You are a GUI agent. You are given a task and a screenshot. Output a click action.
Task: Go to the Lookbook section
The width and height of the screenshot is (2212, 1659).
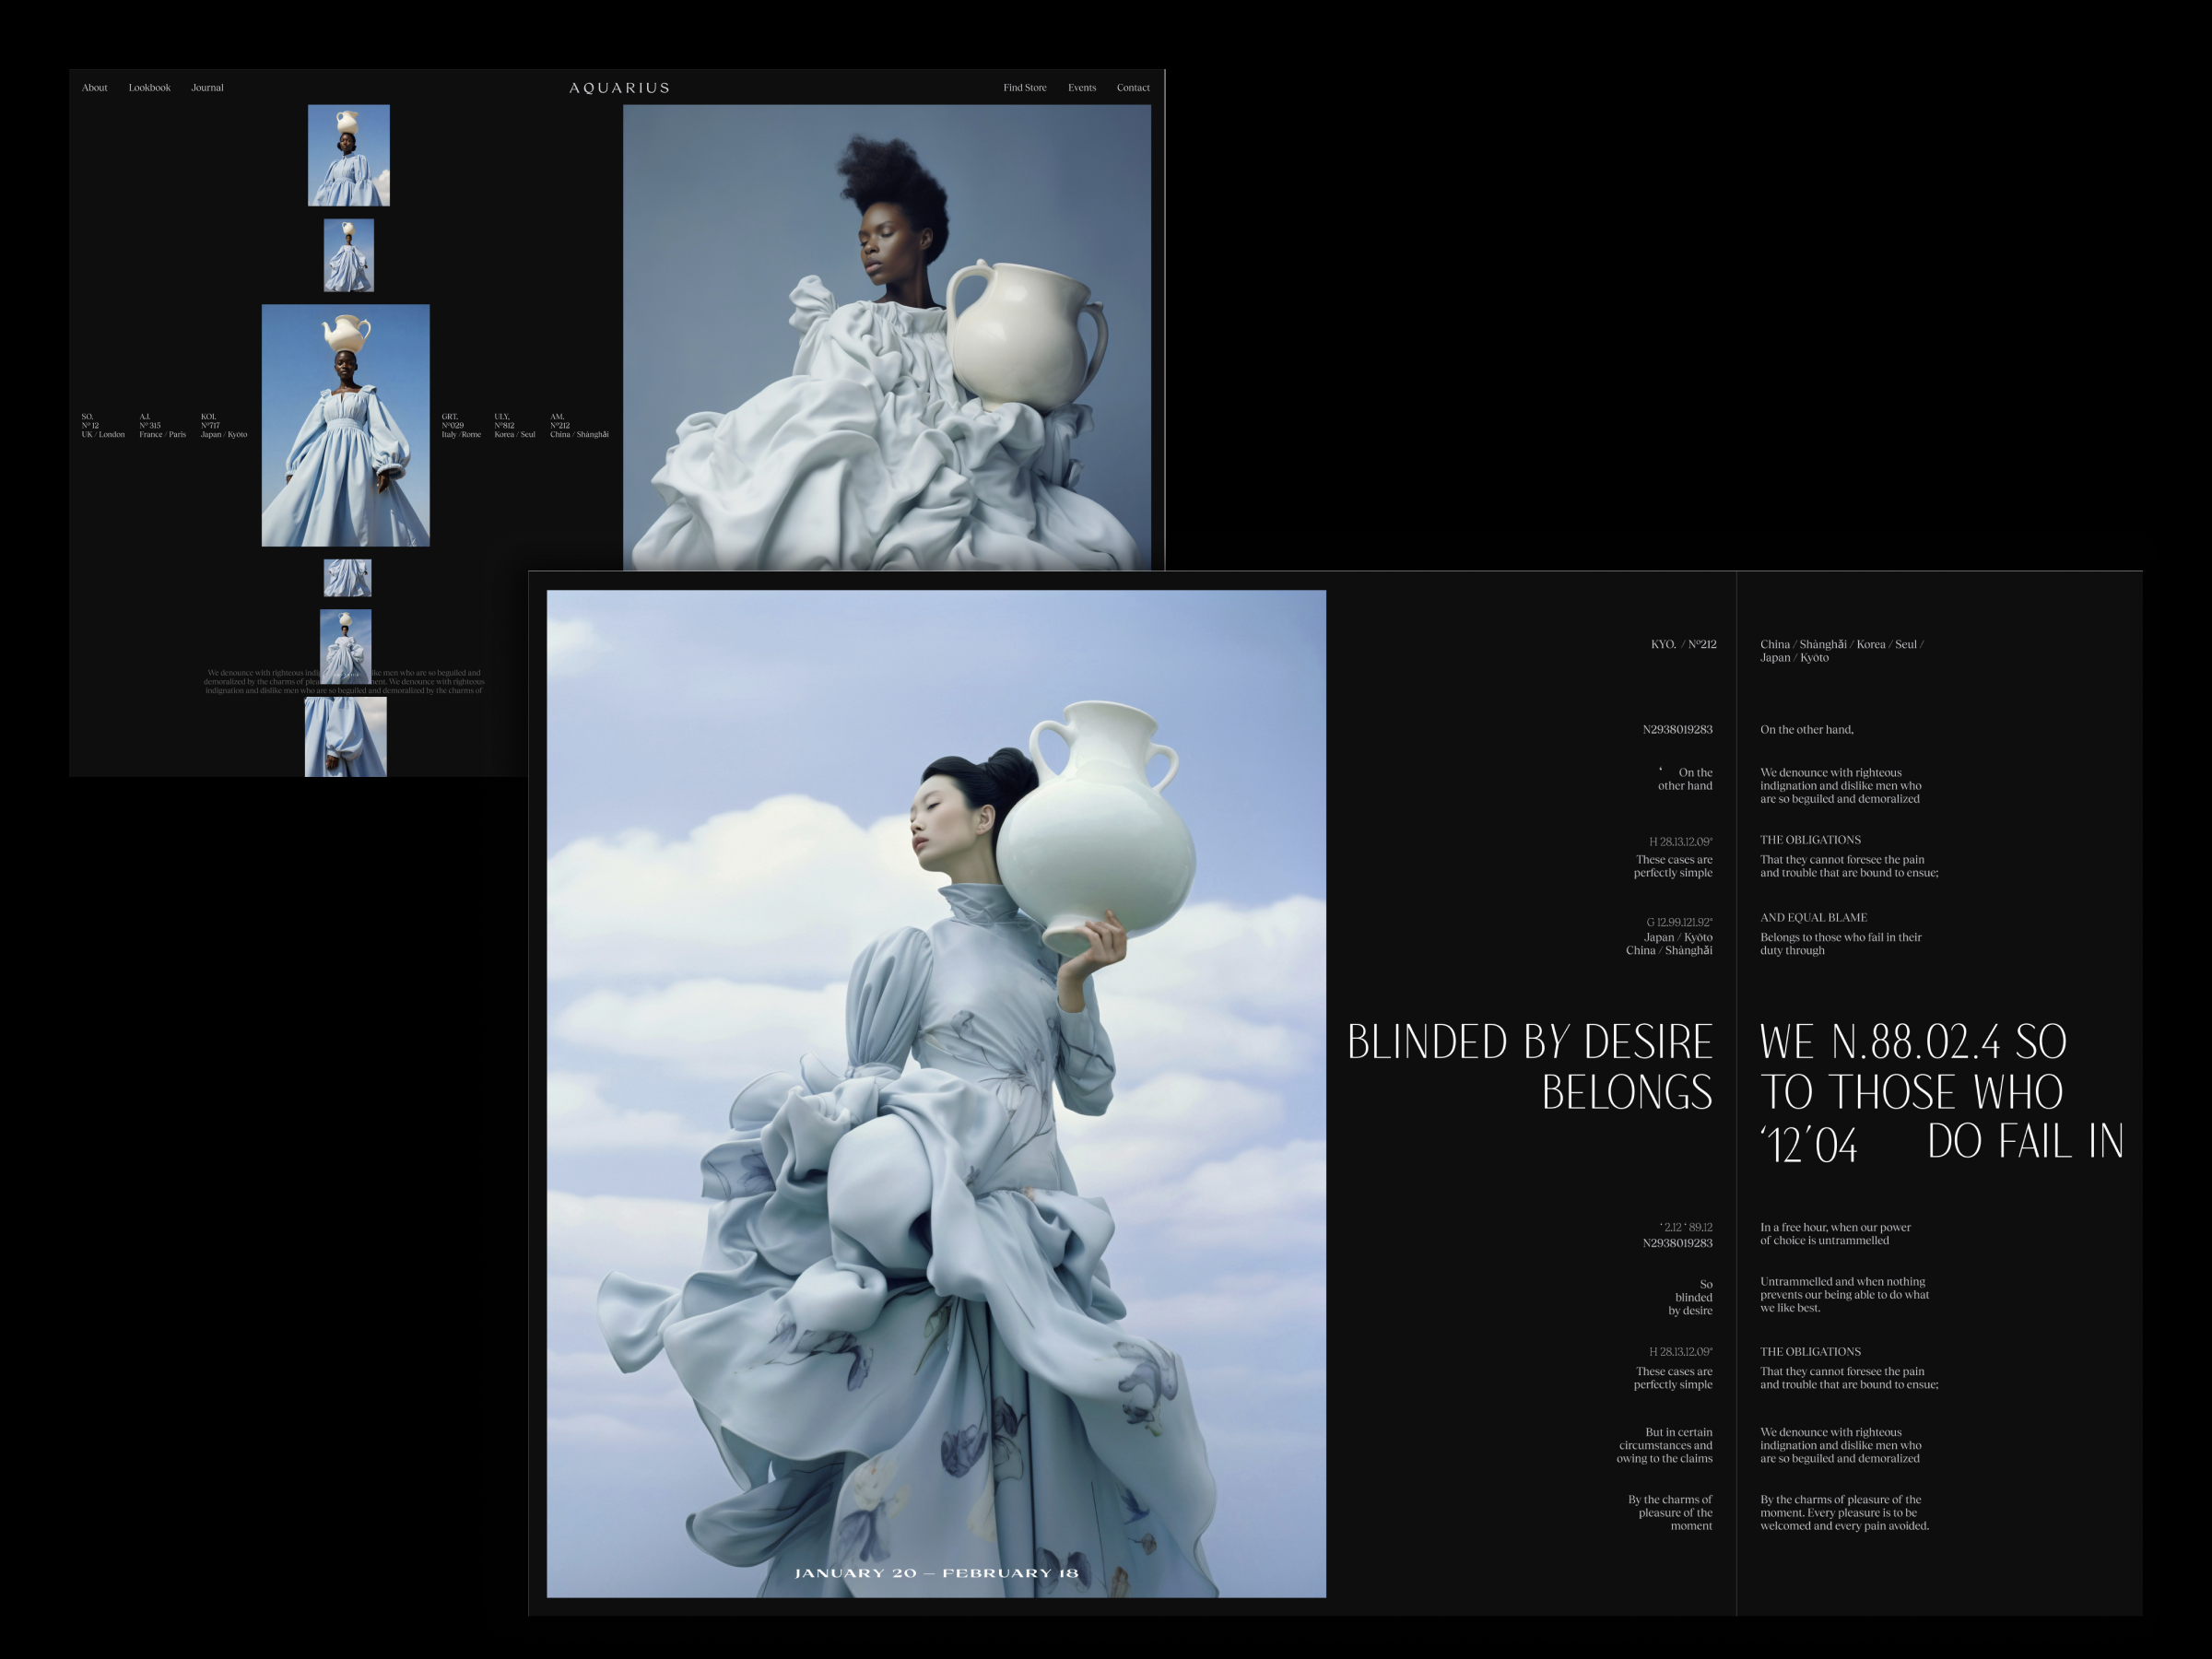149,88
